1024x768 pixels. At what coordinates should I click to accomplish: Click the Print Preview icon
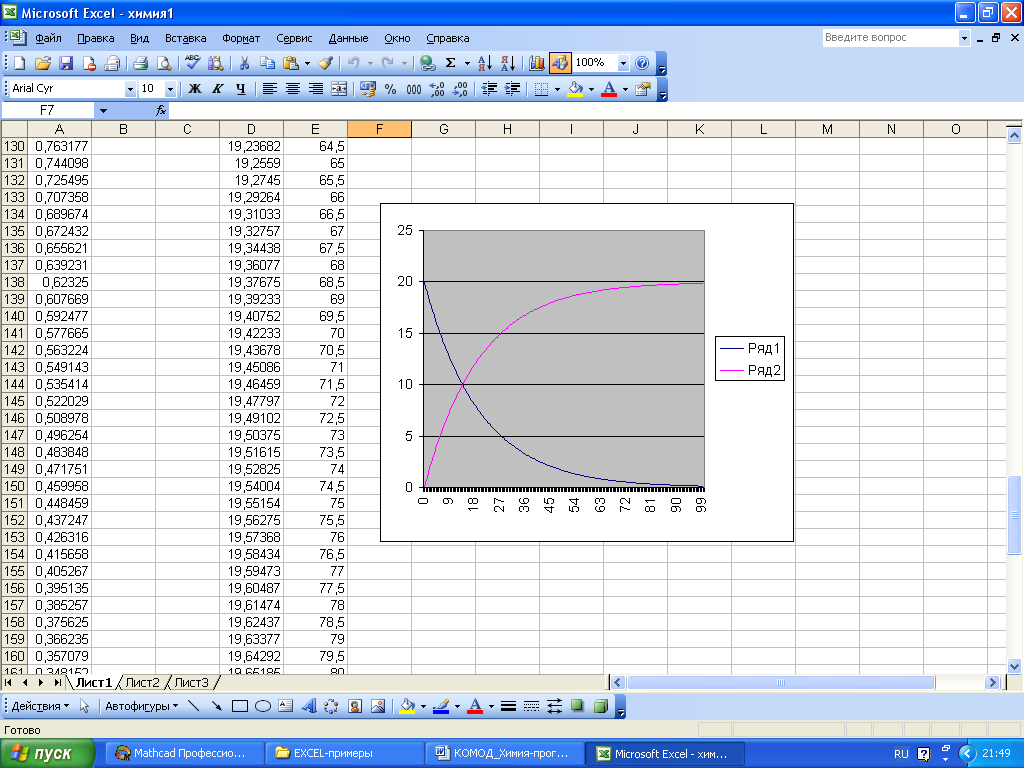click(x=164, y=63)
